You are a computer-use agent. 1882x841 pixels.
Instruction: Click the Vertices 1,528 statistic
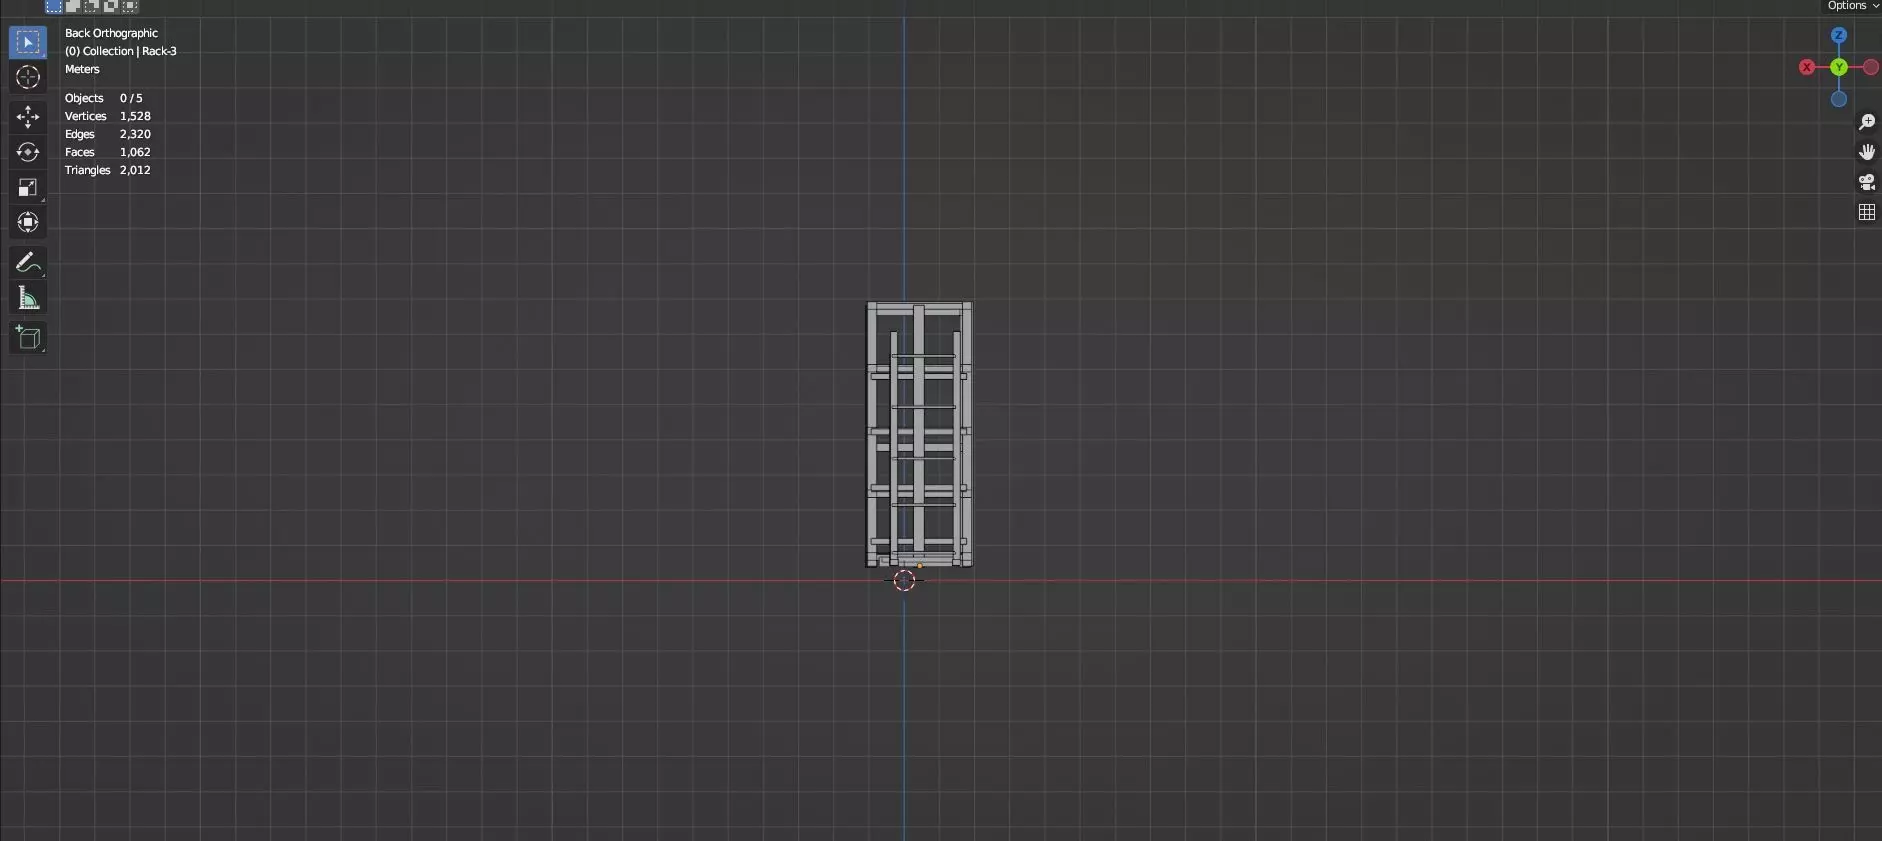click(x=108, y=116)
